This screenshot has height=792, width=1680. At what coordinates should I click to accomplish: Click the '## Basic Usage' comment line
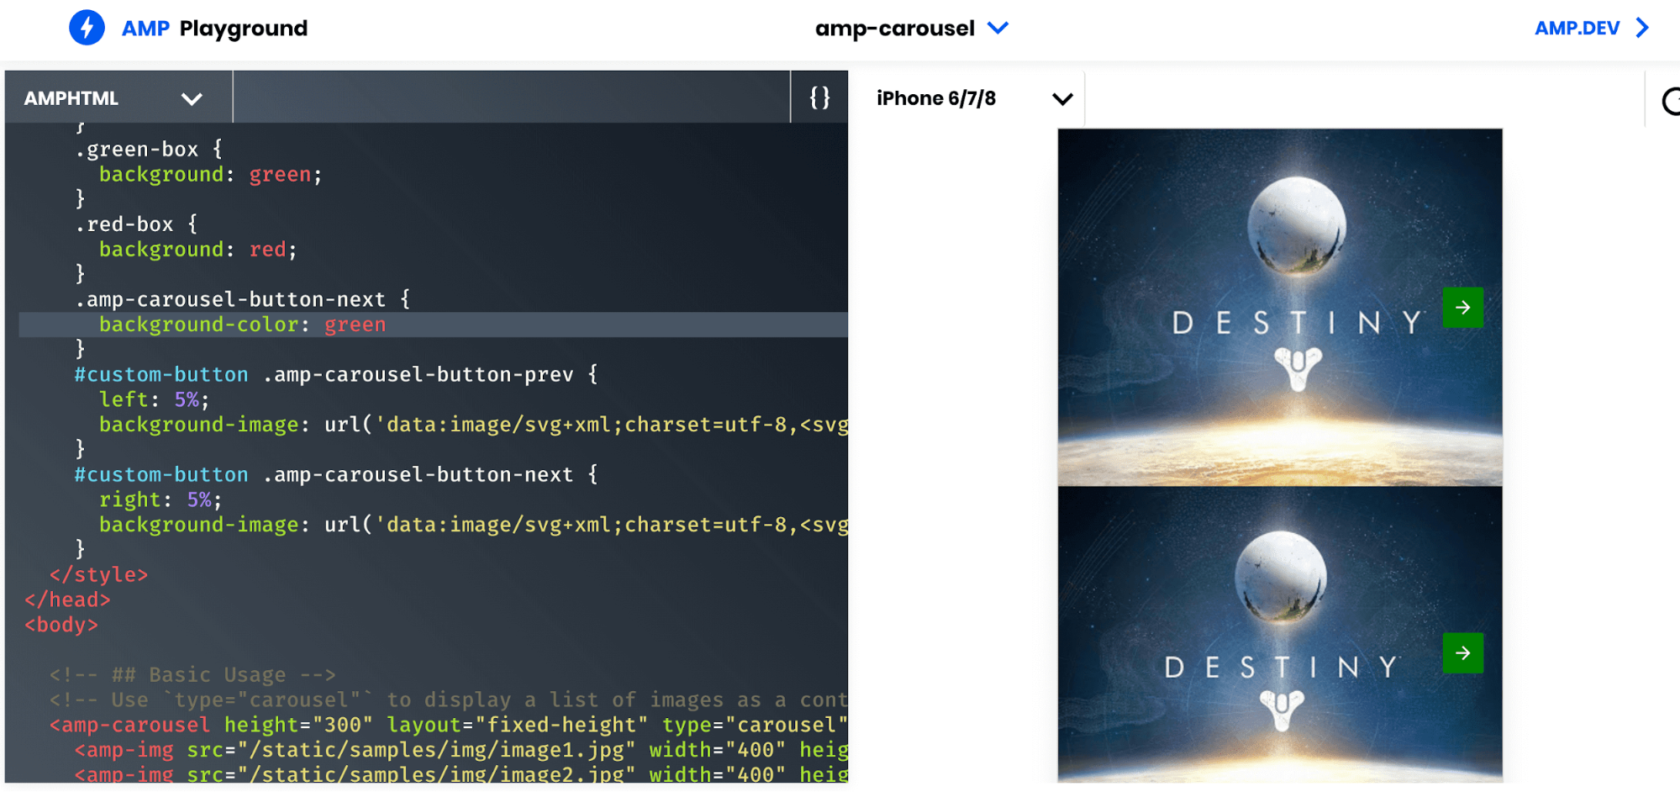(192, 674)
